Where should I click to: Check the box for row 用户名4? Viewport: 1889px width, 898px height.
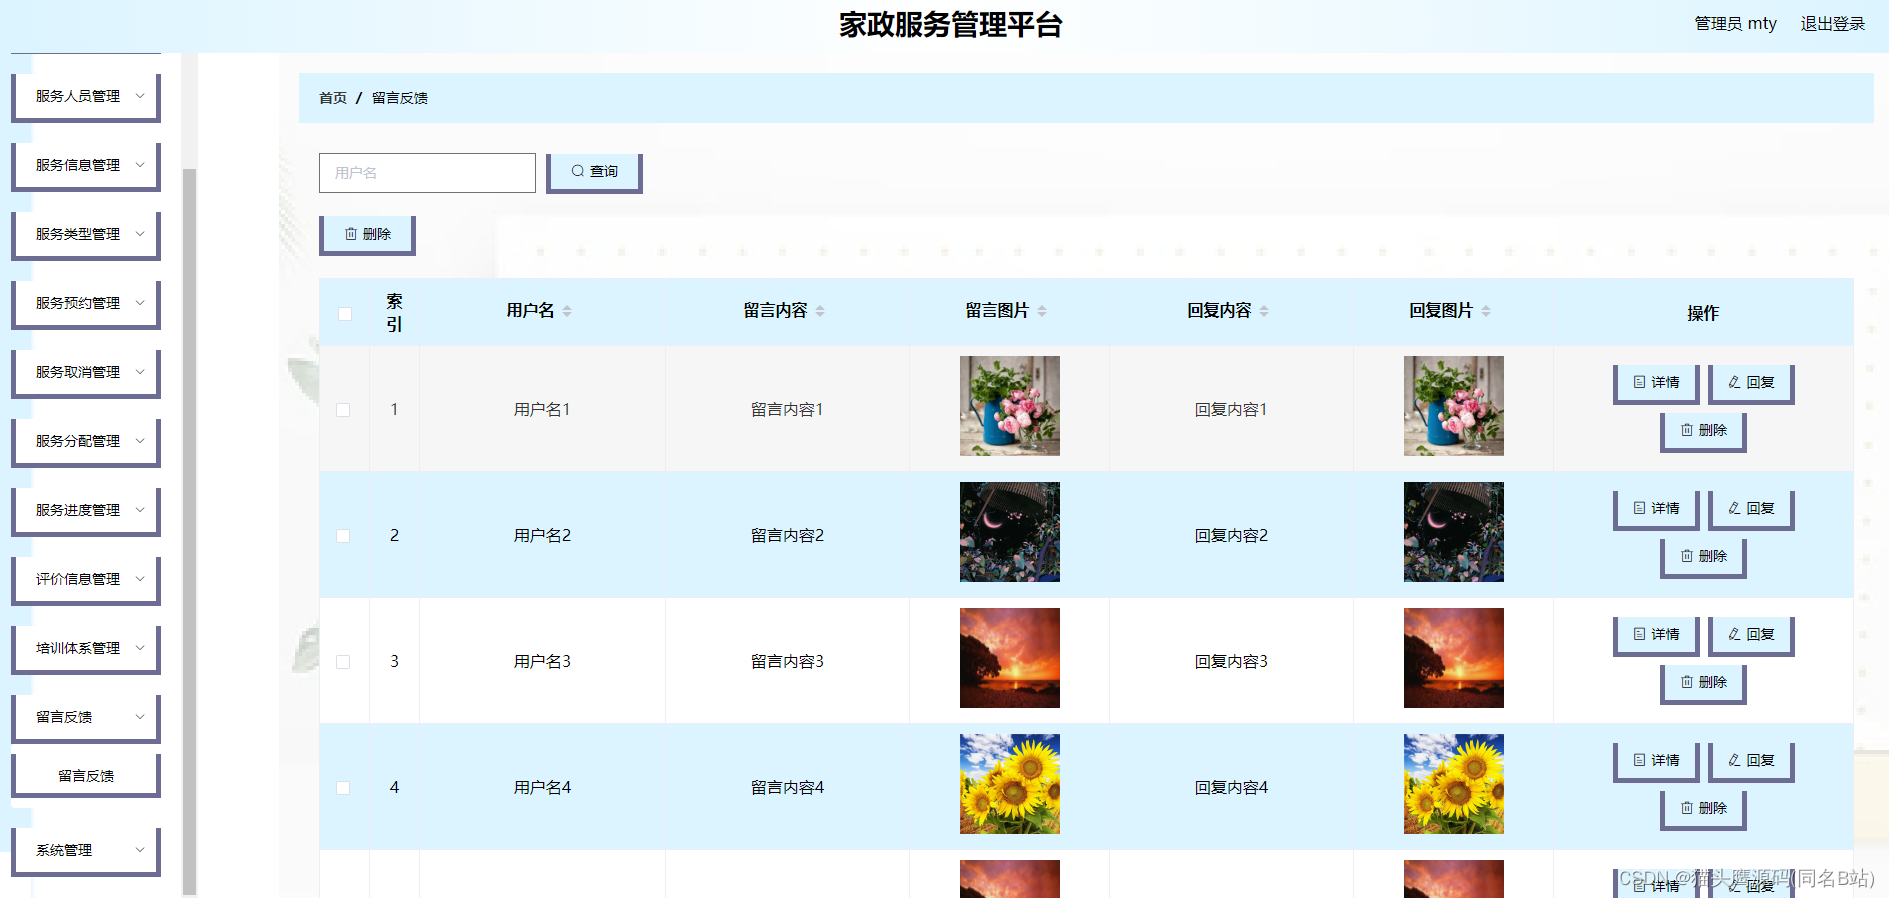point(343,788)
